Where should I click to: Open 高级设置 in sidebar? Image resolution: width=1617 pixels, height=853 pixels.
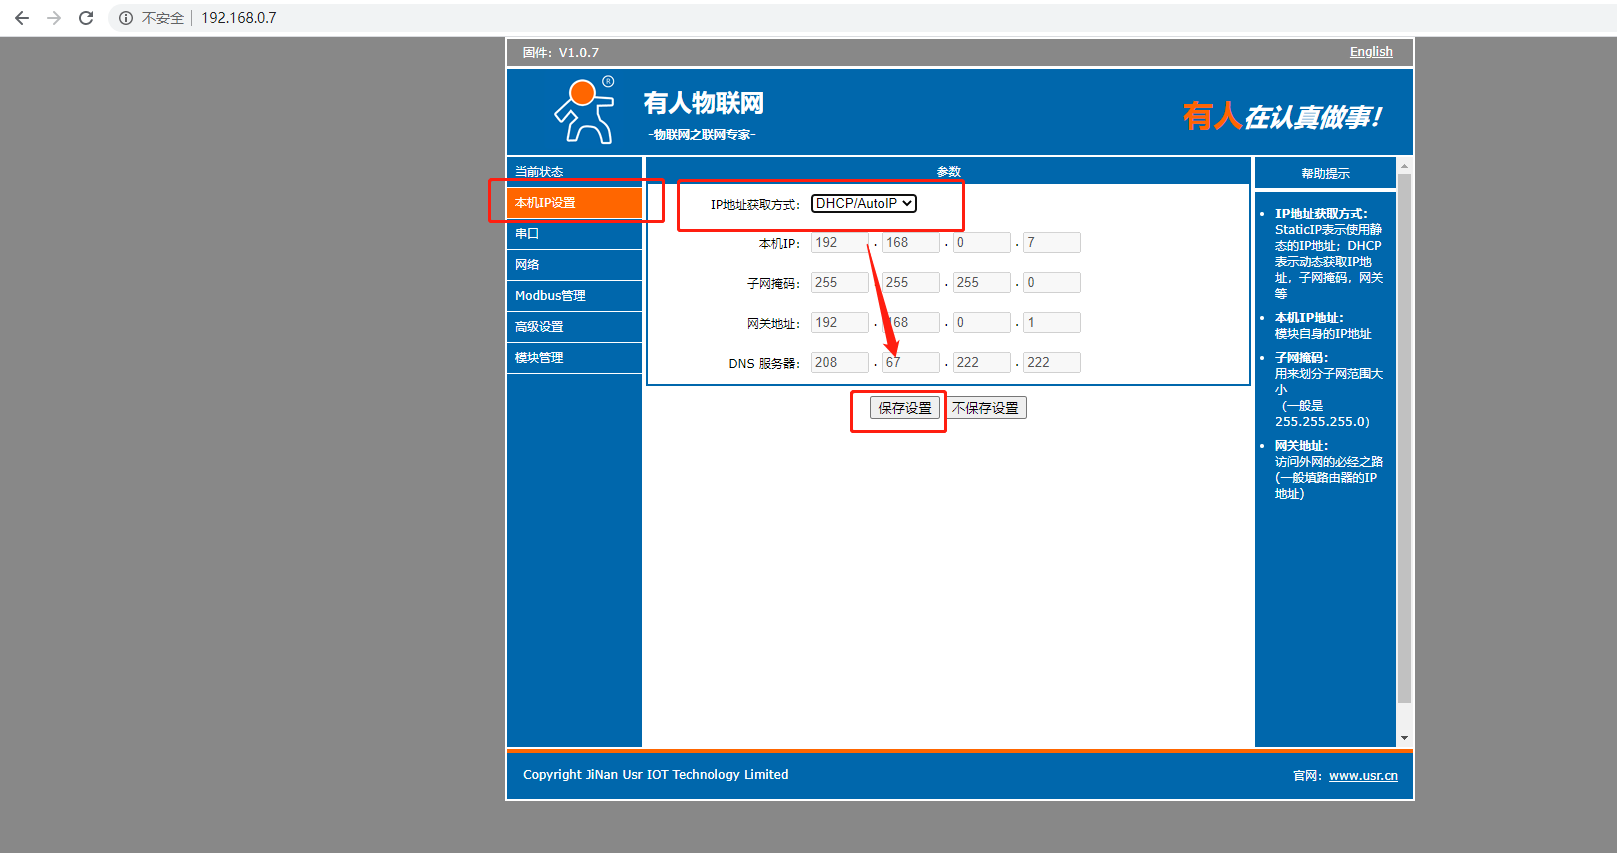[x=539, y=327]
